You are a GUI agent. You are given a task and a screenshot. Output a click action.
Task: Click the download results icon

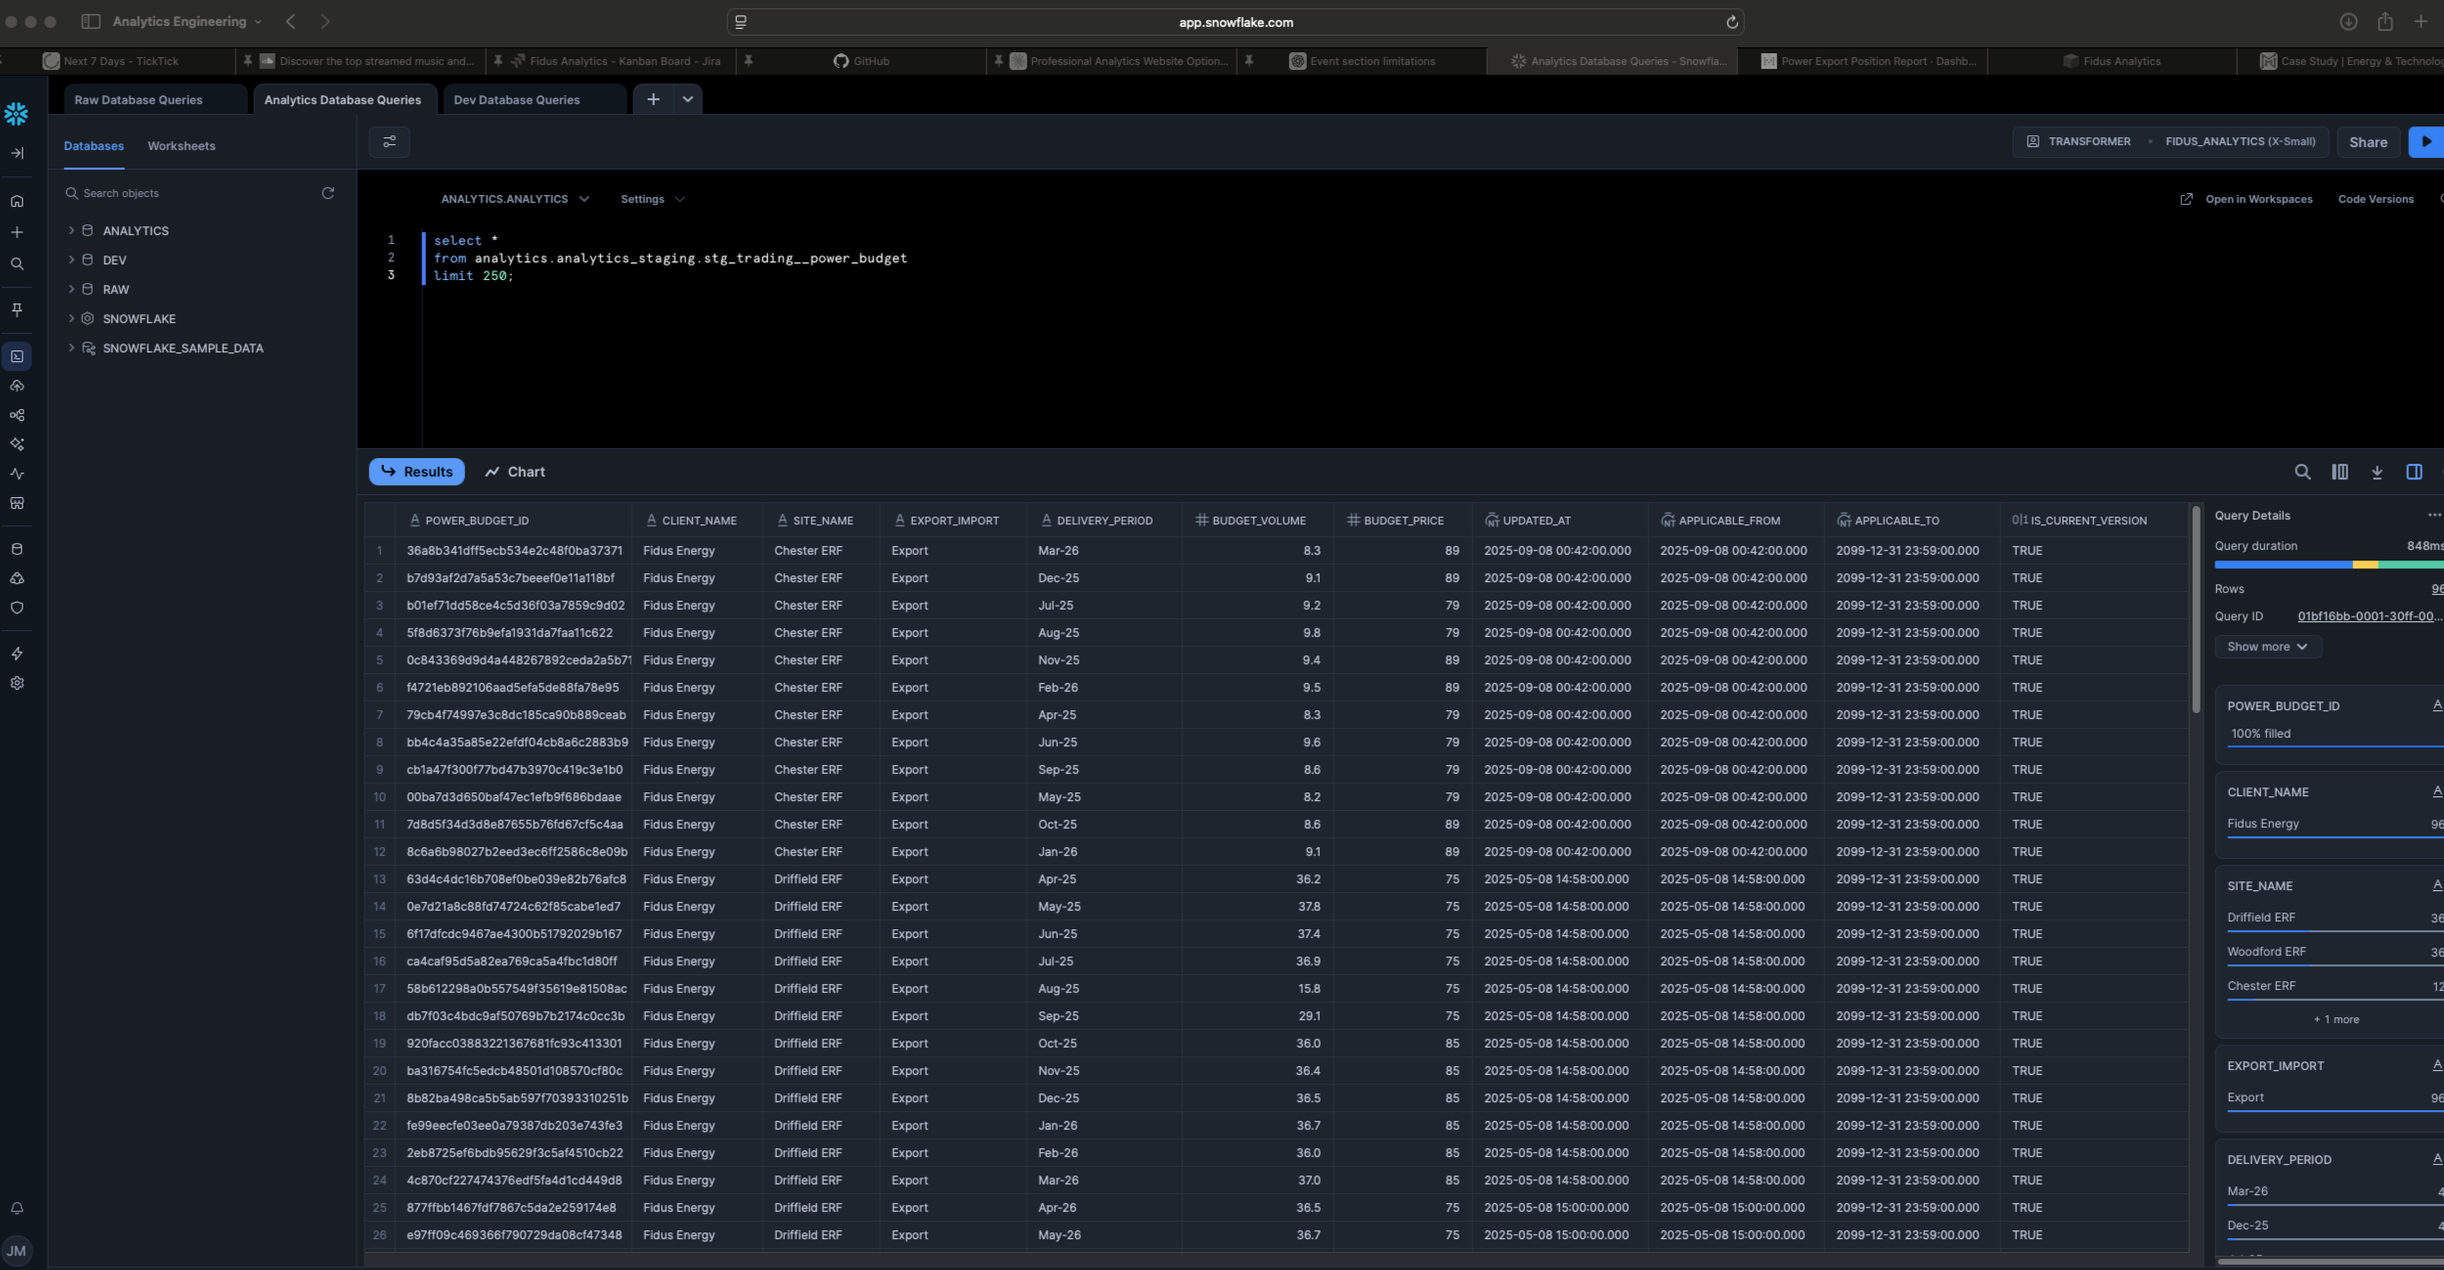tap(2377, 472)
